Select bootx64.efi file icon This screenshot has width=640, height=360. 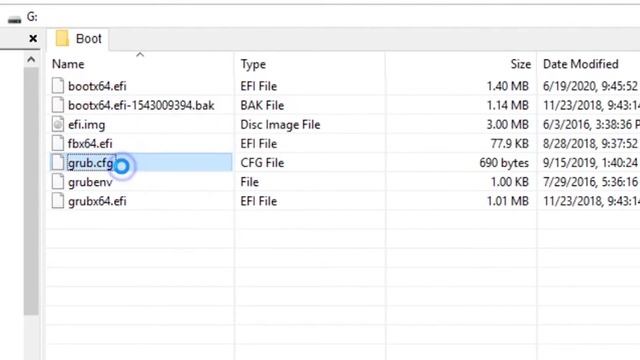(x=58, y=86)
